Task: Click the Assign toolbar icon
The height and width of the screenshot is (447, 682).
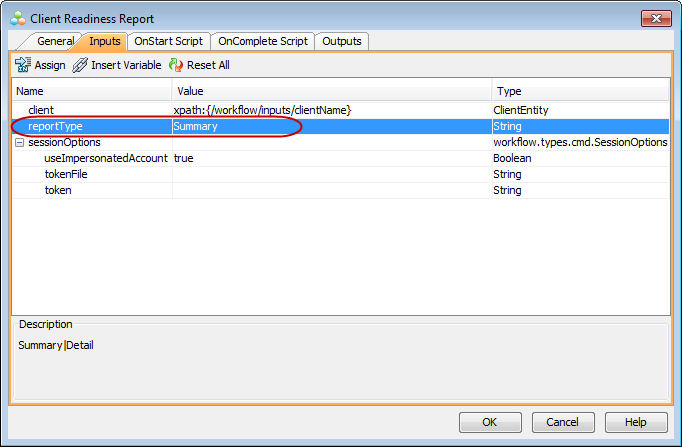Action: point(23,65)
